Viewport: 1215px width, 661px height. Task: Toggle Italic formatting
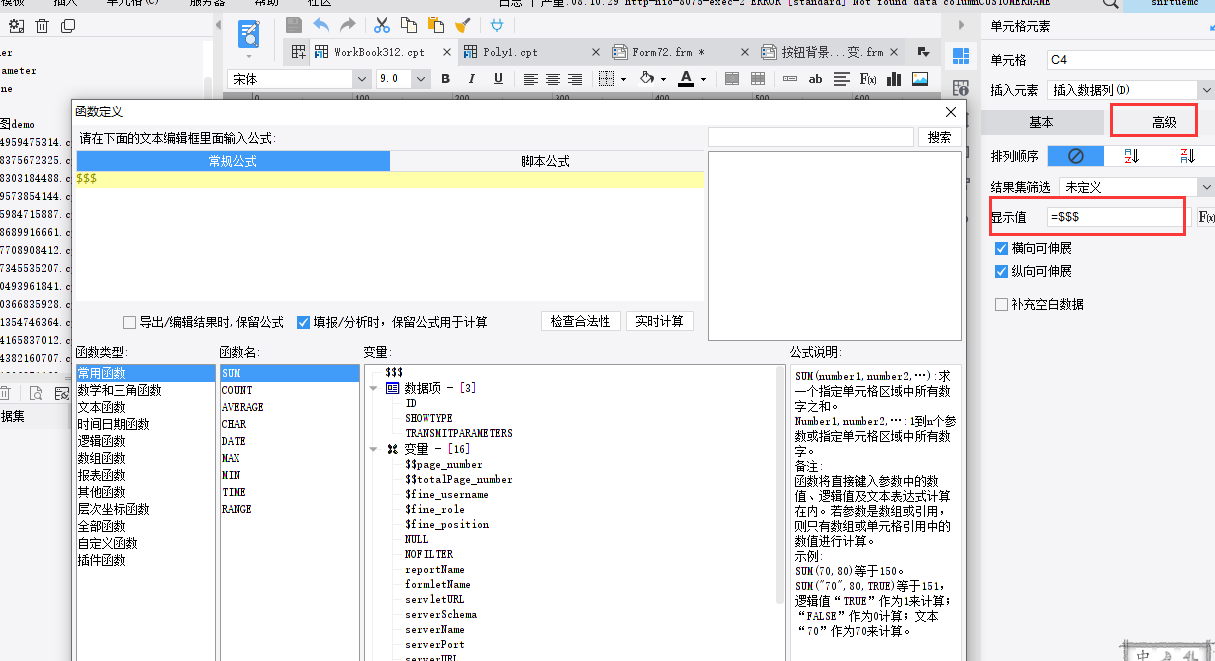[470, 79]
